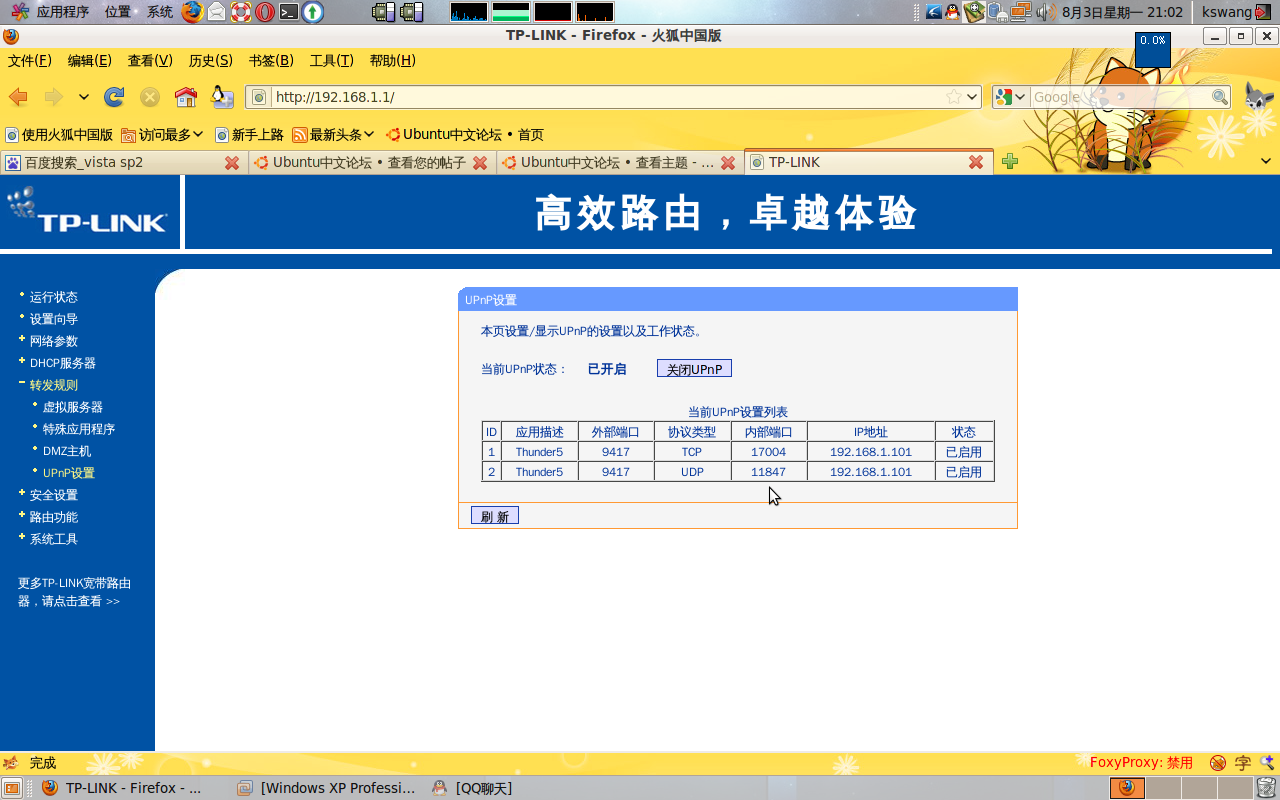The height and width of the screenshot is (800, 1280).
Task: Open the URL bar dropdown arrow
Action: pyautogui.click(x=972, y=97)
